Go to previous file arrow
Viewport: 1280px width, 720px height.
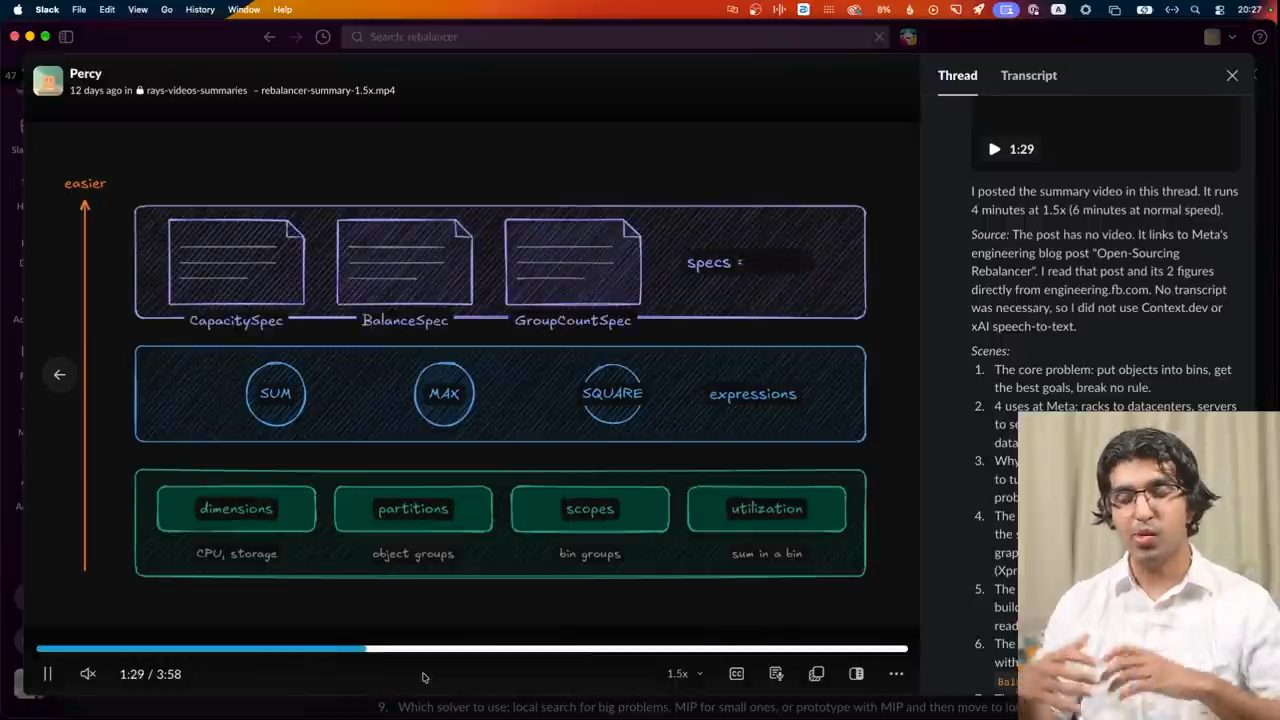point(59,375)
